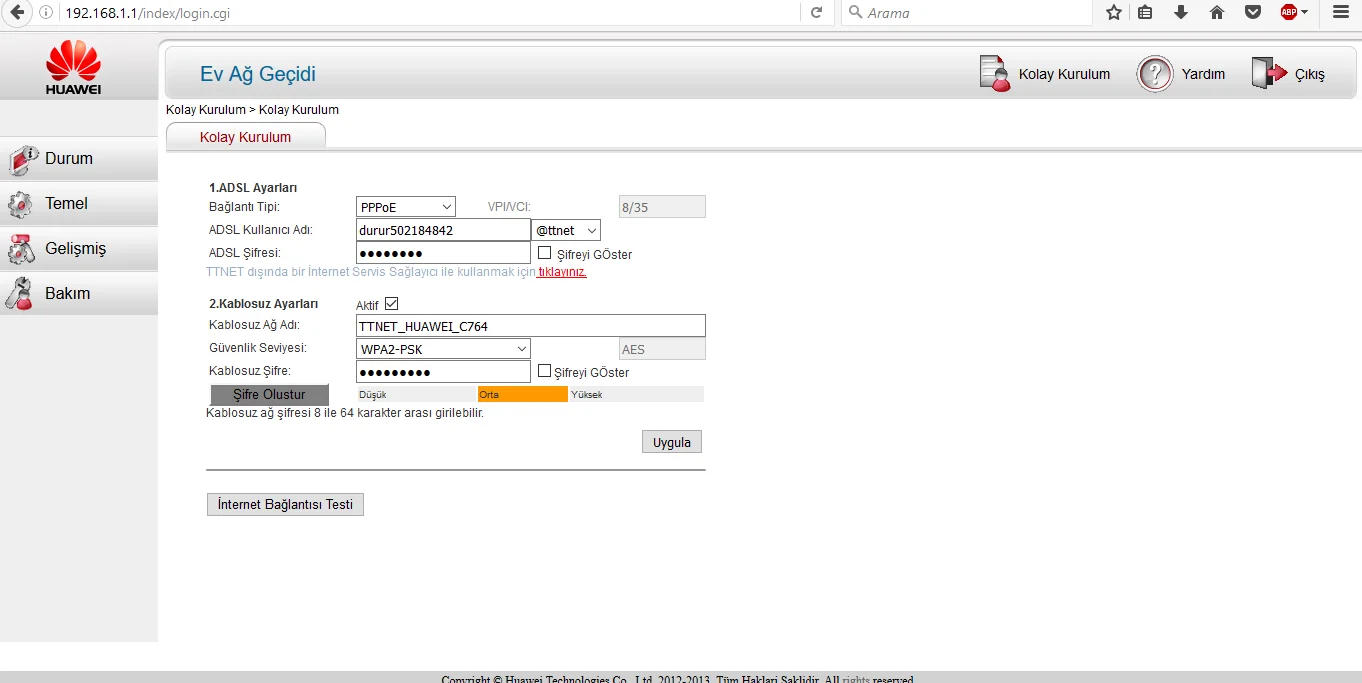Go to browser home icon
Image resolution: width=1362 pixels, height=683 pixels.
[x=1216, y=13]
